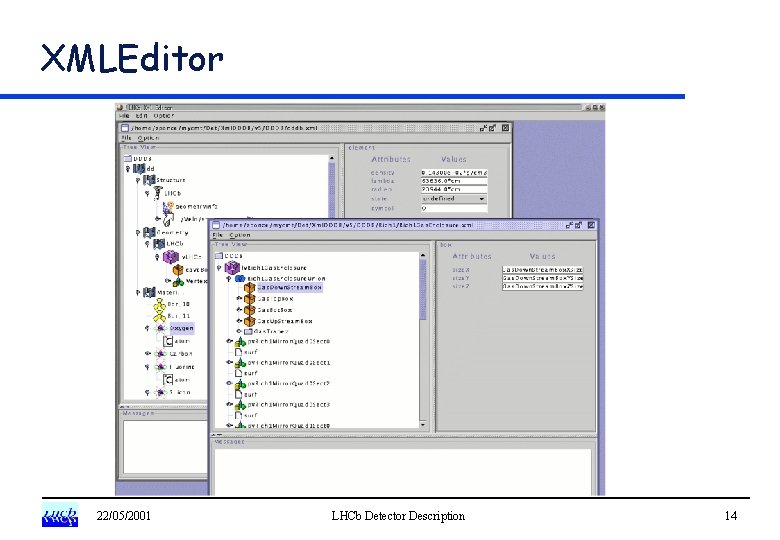Open File menu of the dddb.xml window
780x540 pixels.
(126, 138)
